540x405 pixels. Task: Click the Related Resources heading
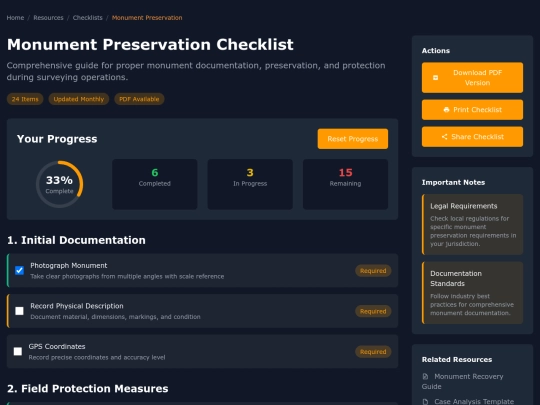457,360
